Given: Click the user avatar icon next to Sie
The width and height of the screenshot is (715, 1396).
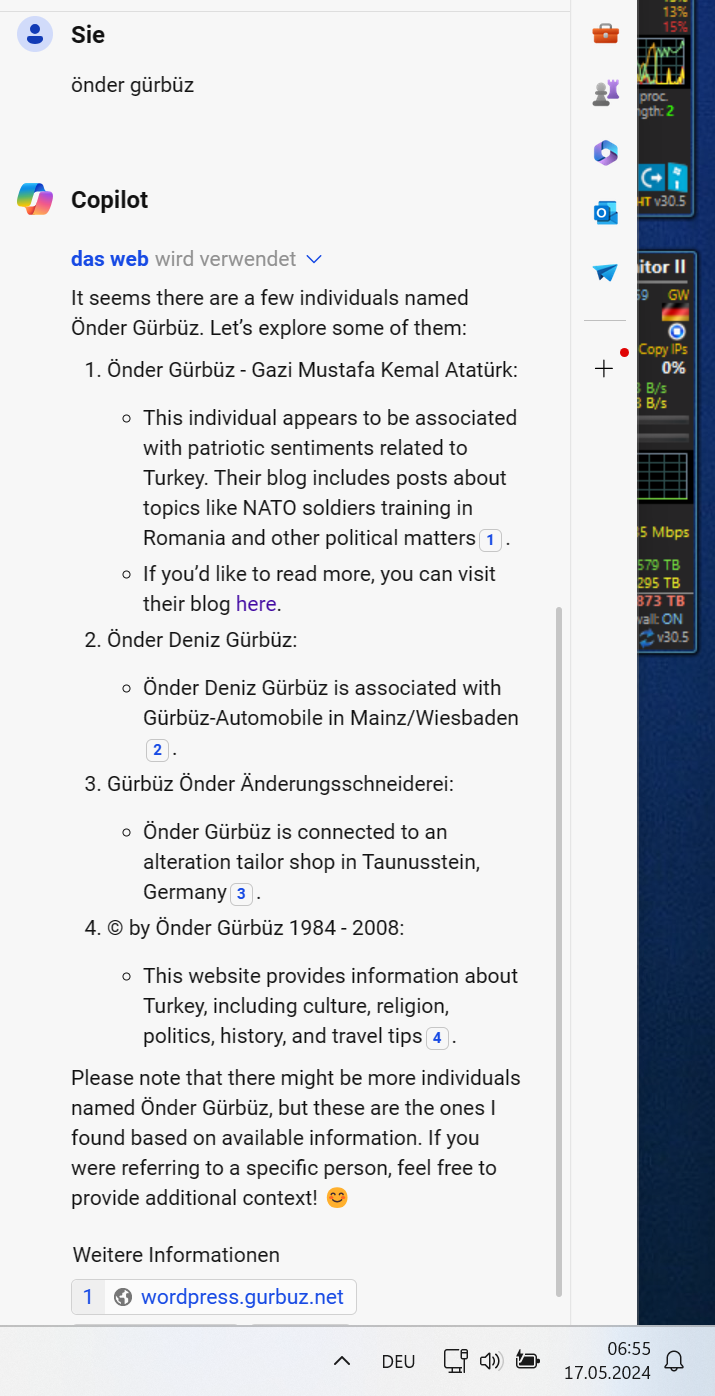Looking at the screenshot, I should click(x=35, y=34).
